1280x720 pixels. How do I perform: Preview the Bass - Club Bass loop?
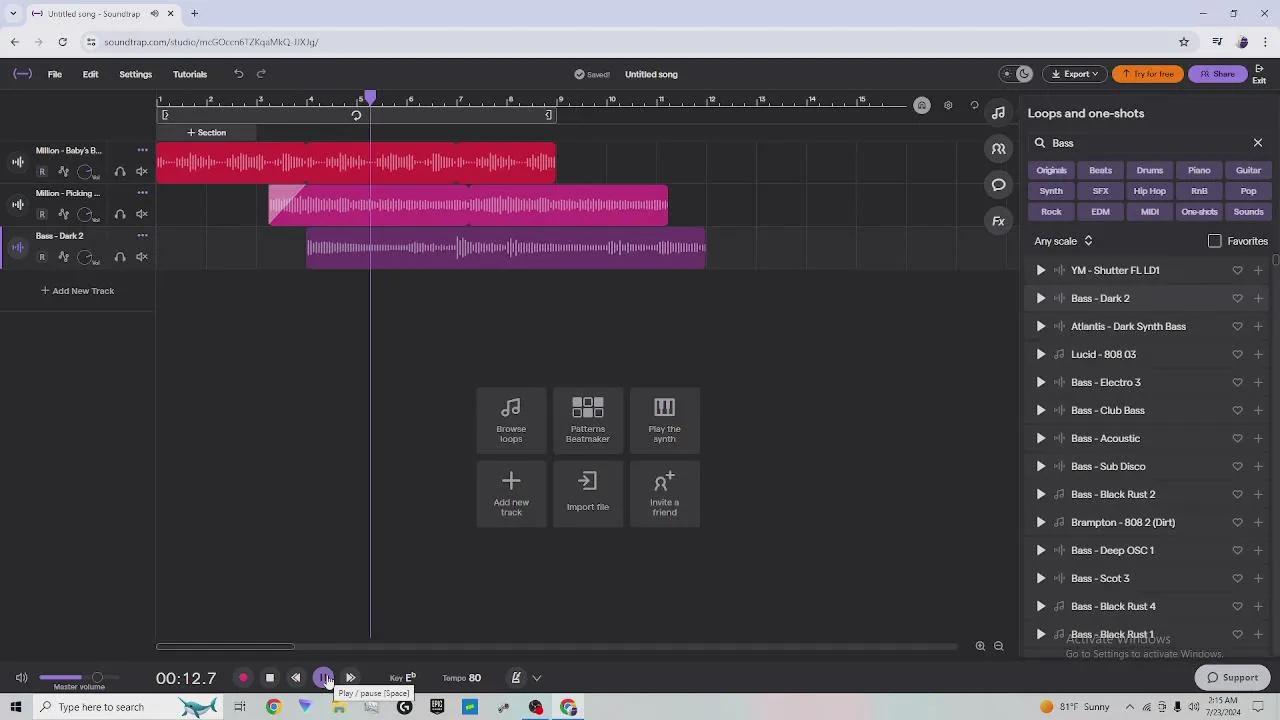(x=1040, y=410)
